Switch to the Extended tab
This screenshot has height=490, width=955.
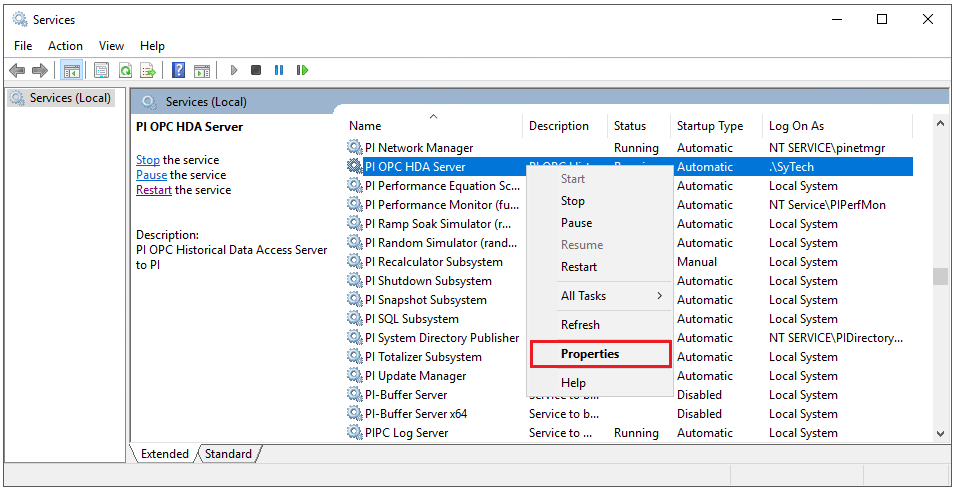coord(165,454)
